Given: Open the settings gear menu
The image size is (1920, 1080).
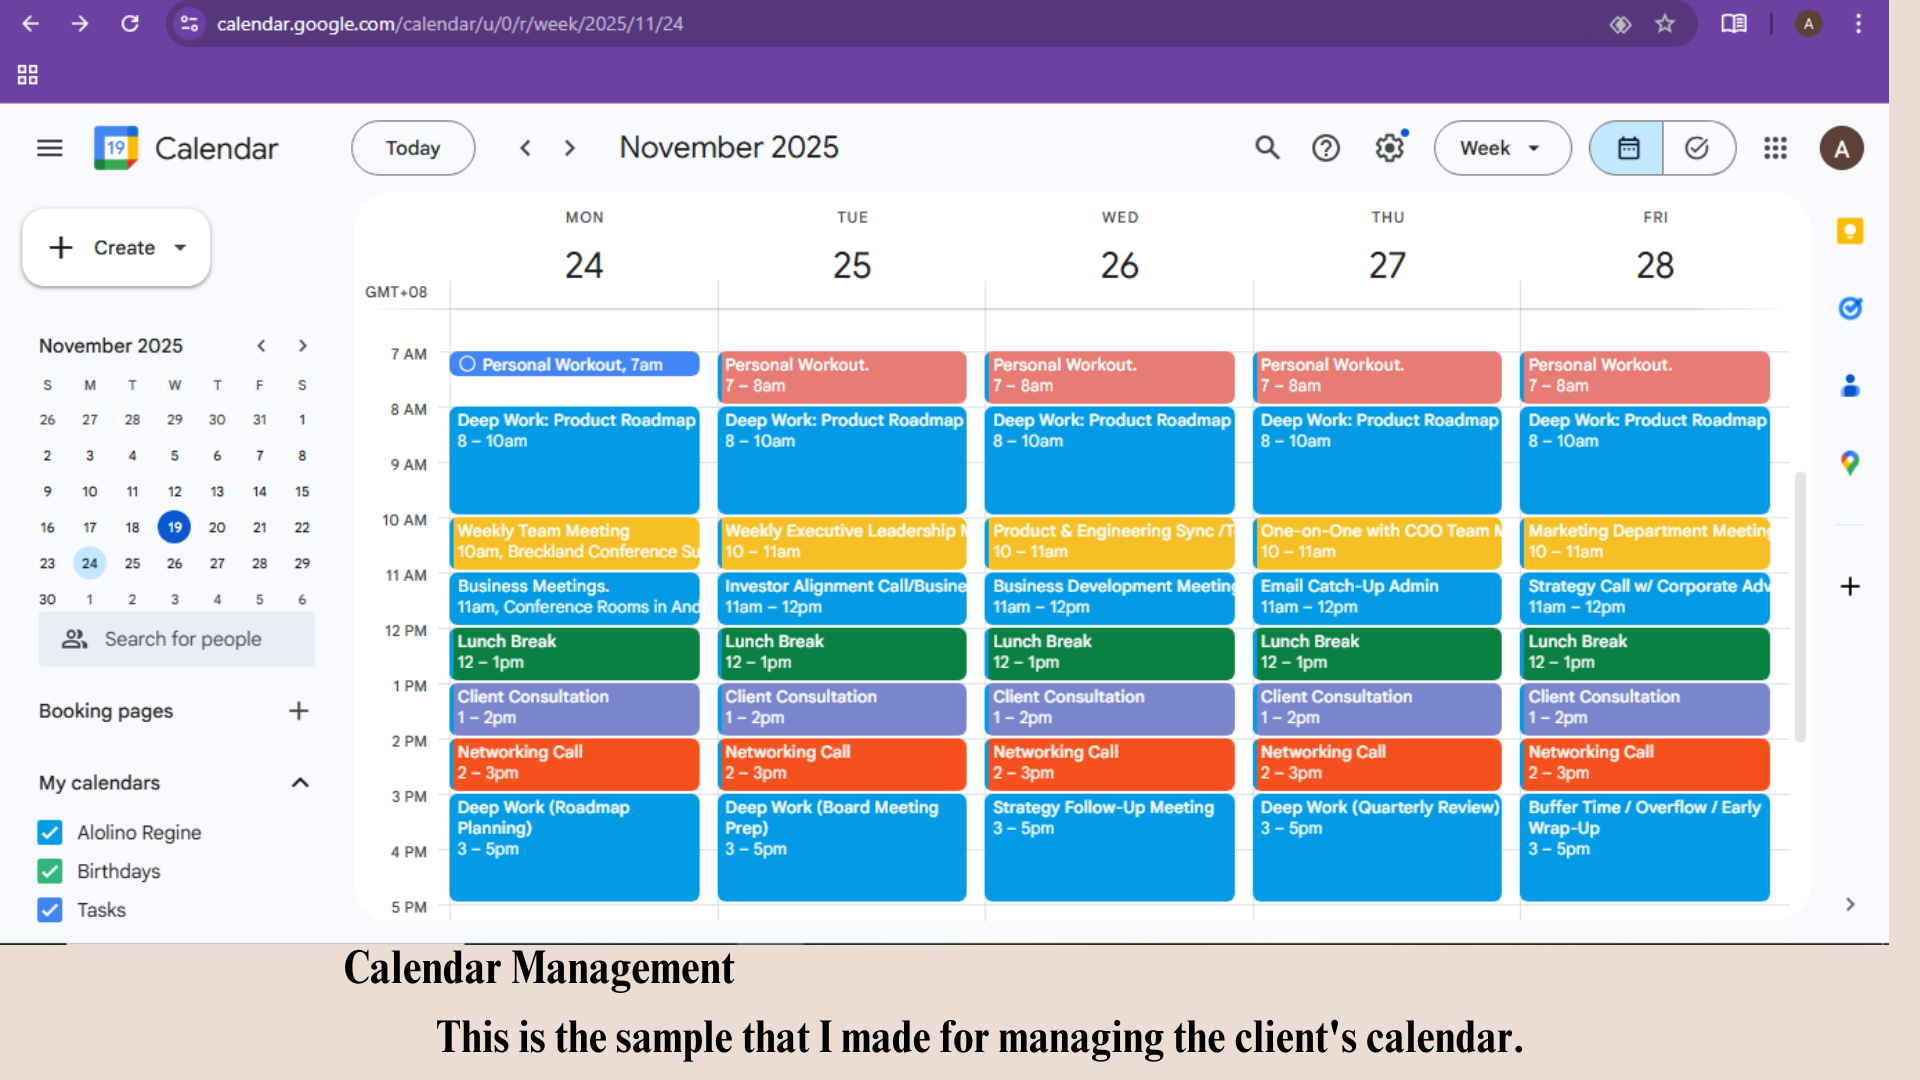Looking at the screenshot, I should point(1389,148).
